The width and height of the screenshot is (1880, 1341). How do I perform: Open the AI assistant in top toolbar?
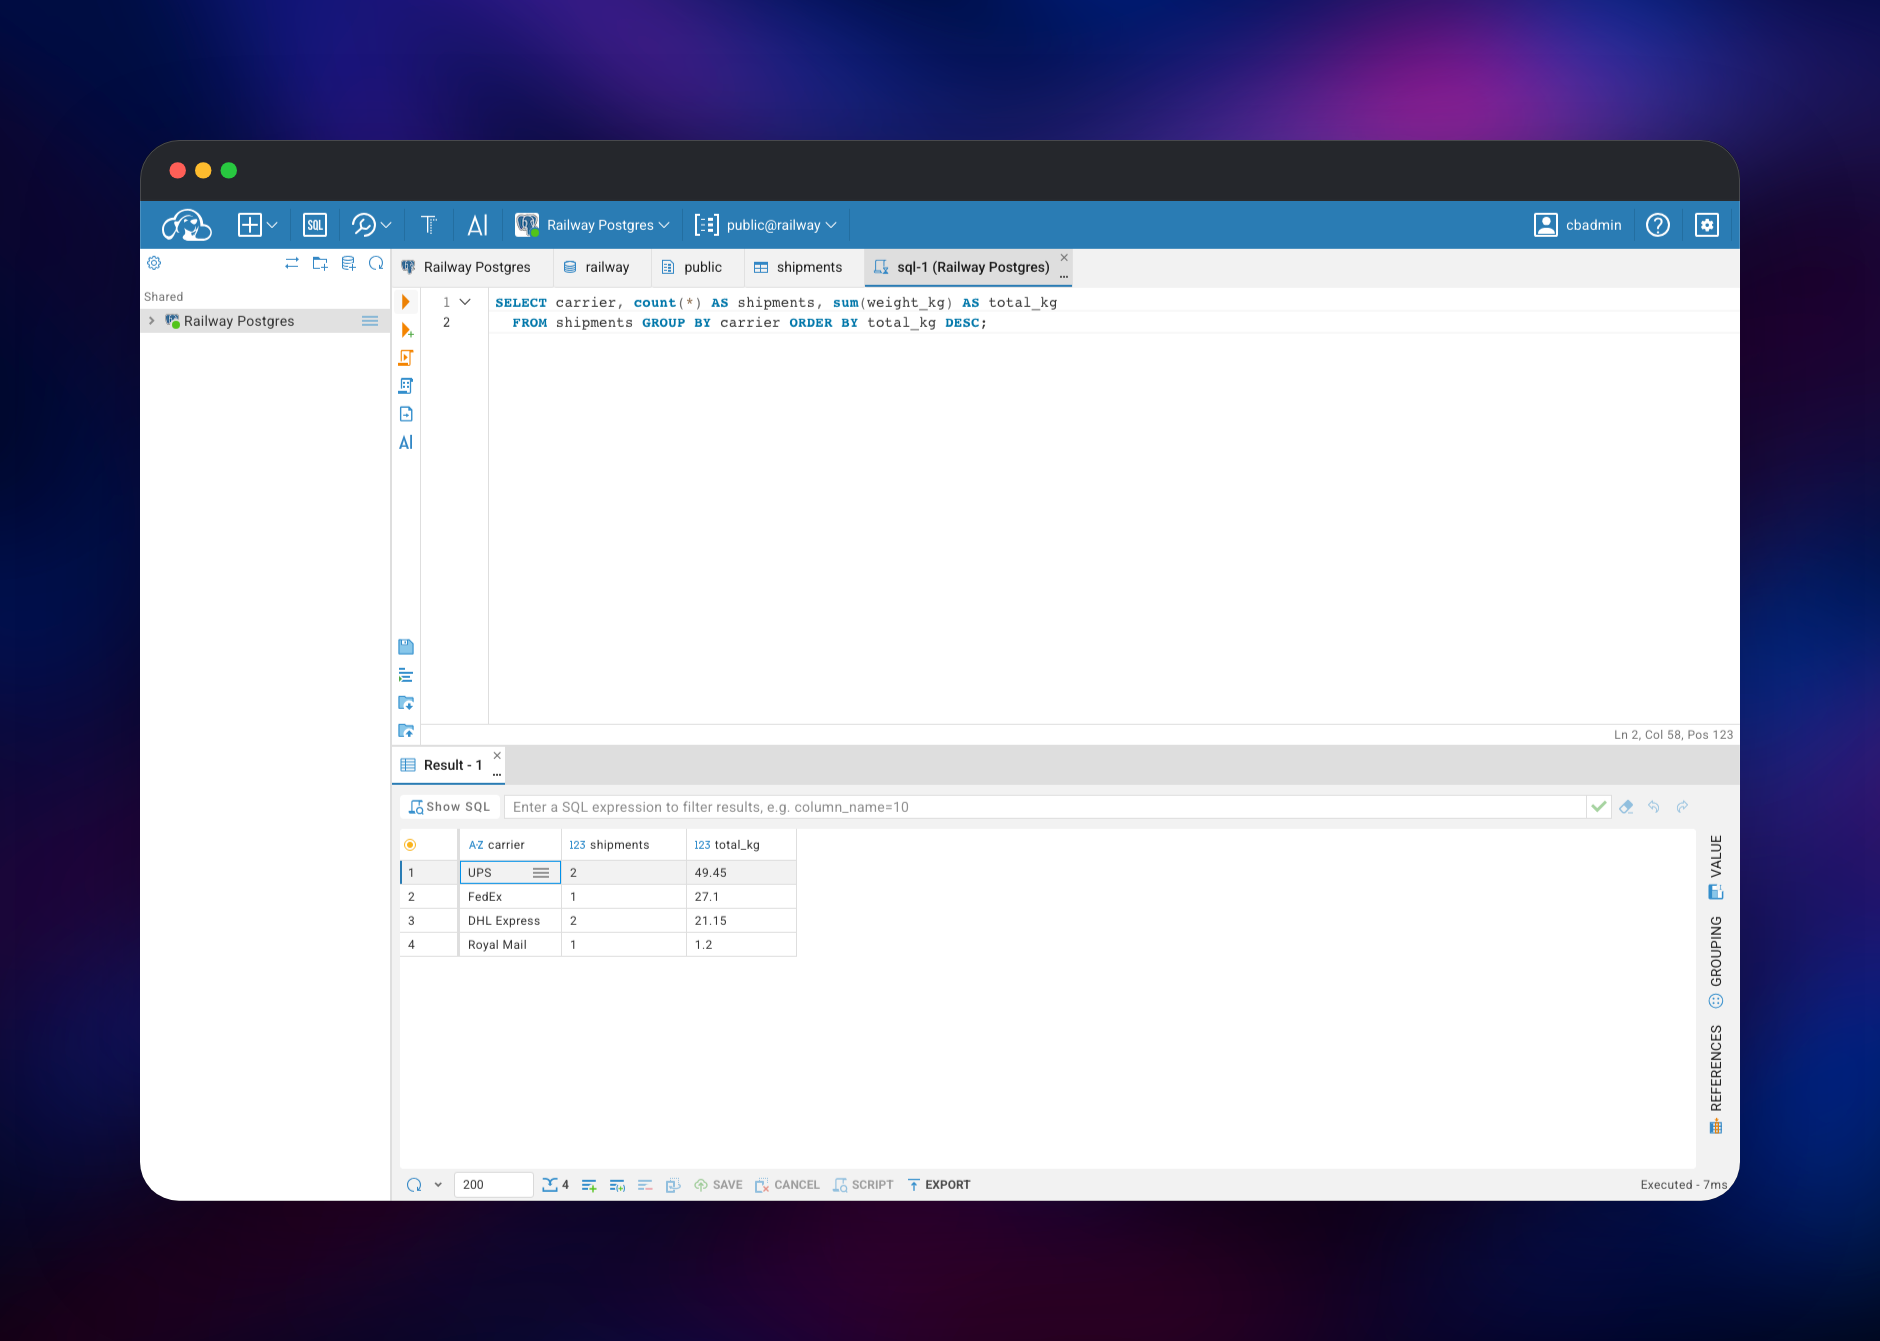pyautogui.click(x=478, y=225)
